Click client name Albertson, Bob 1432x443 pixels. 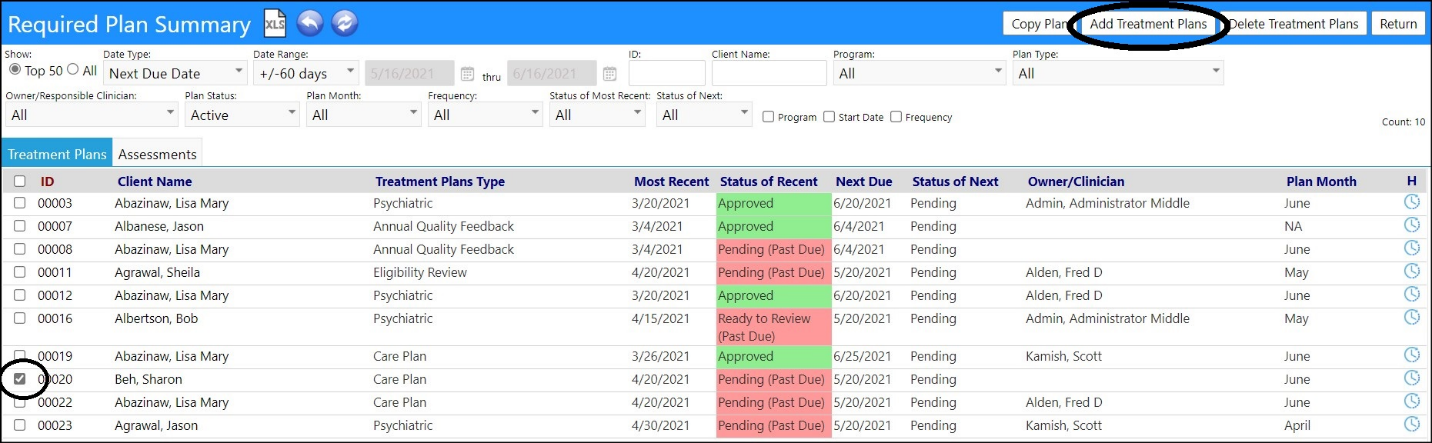coord(155,318)
